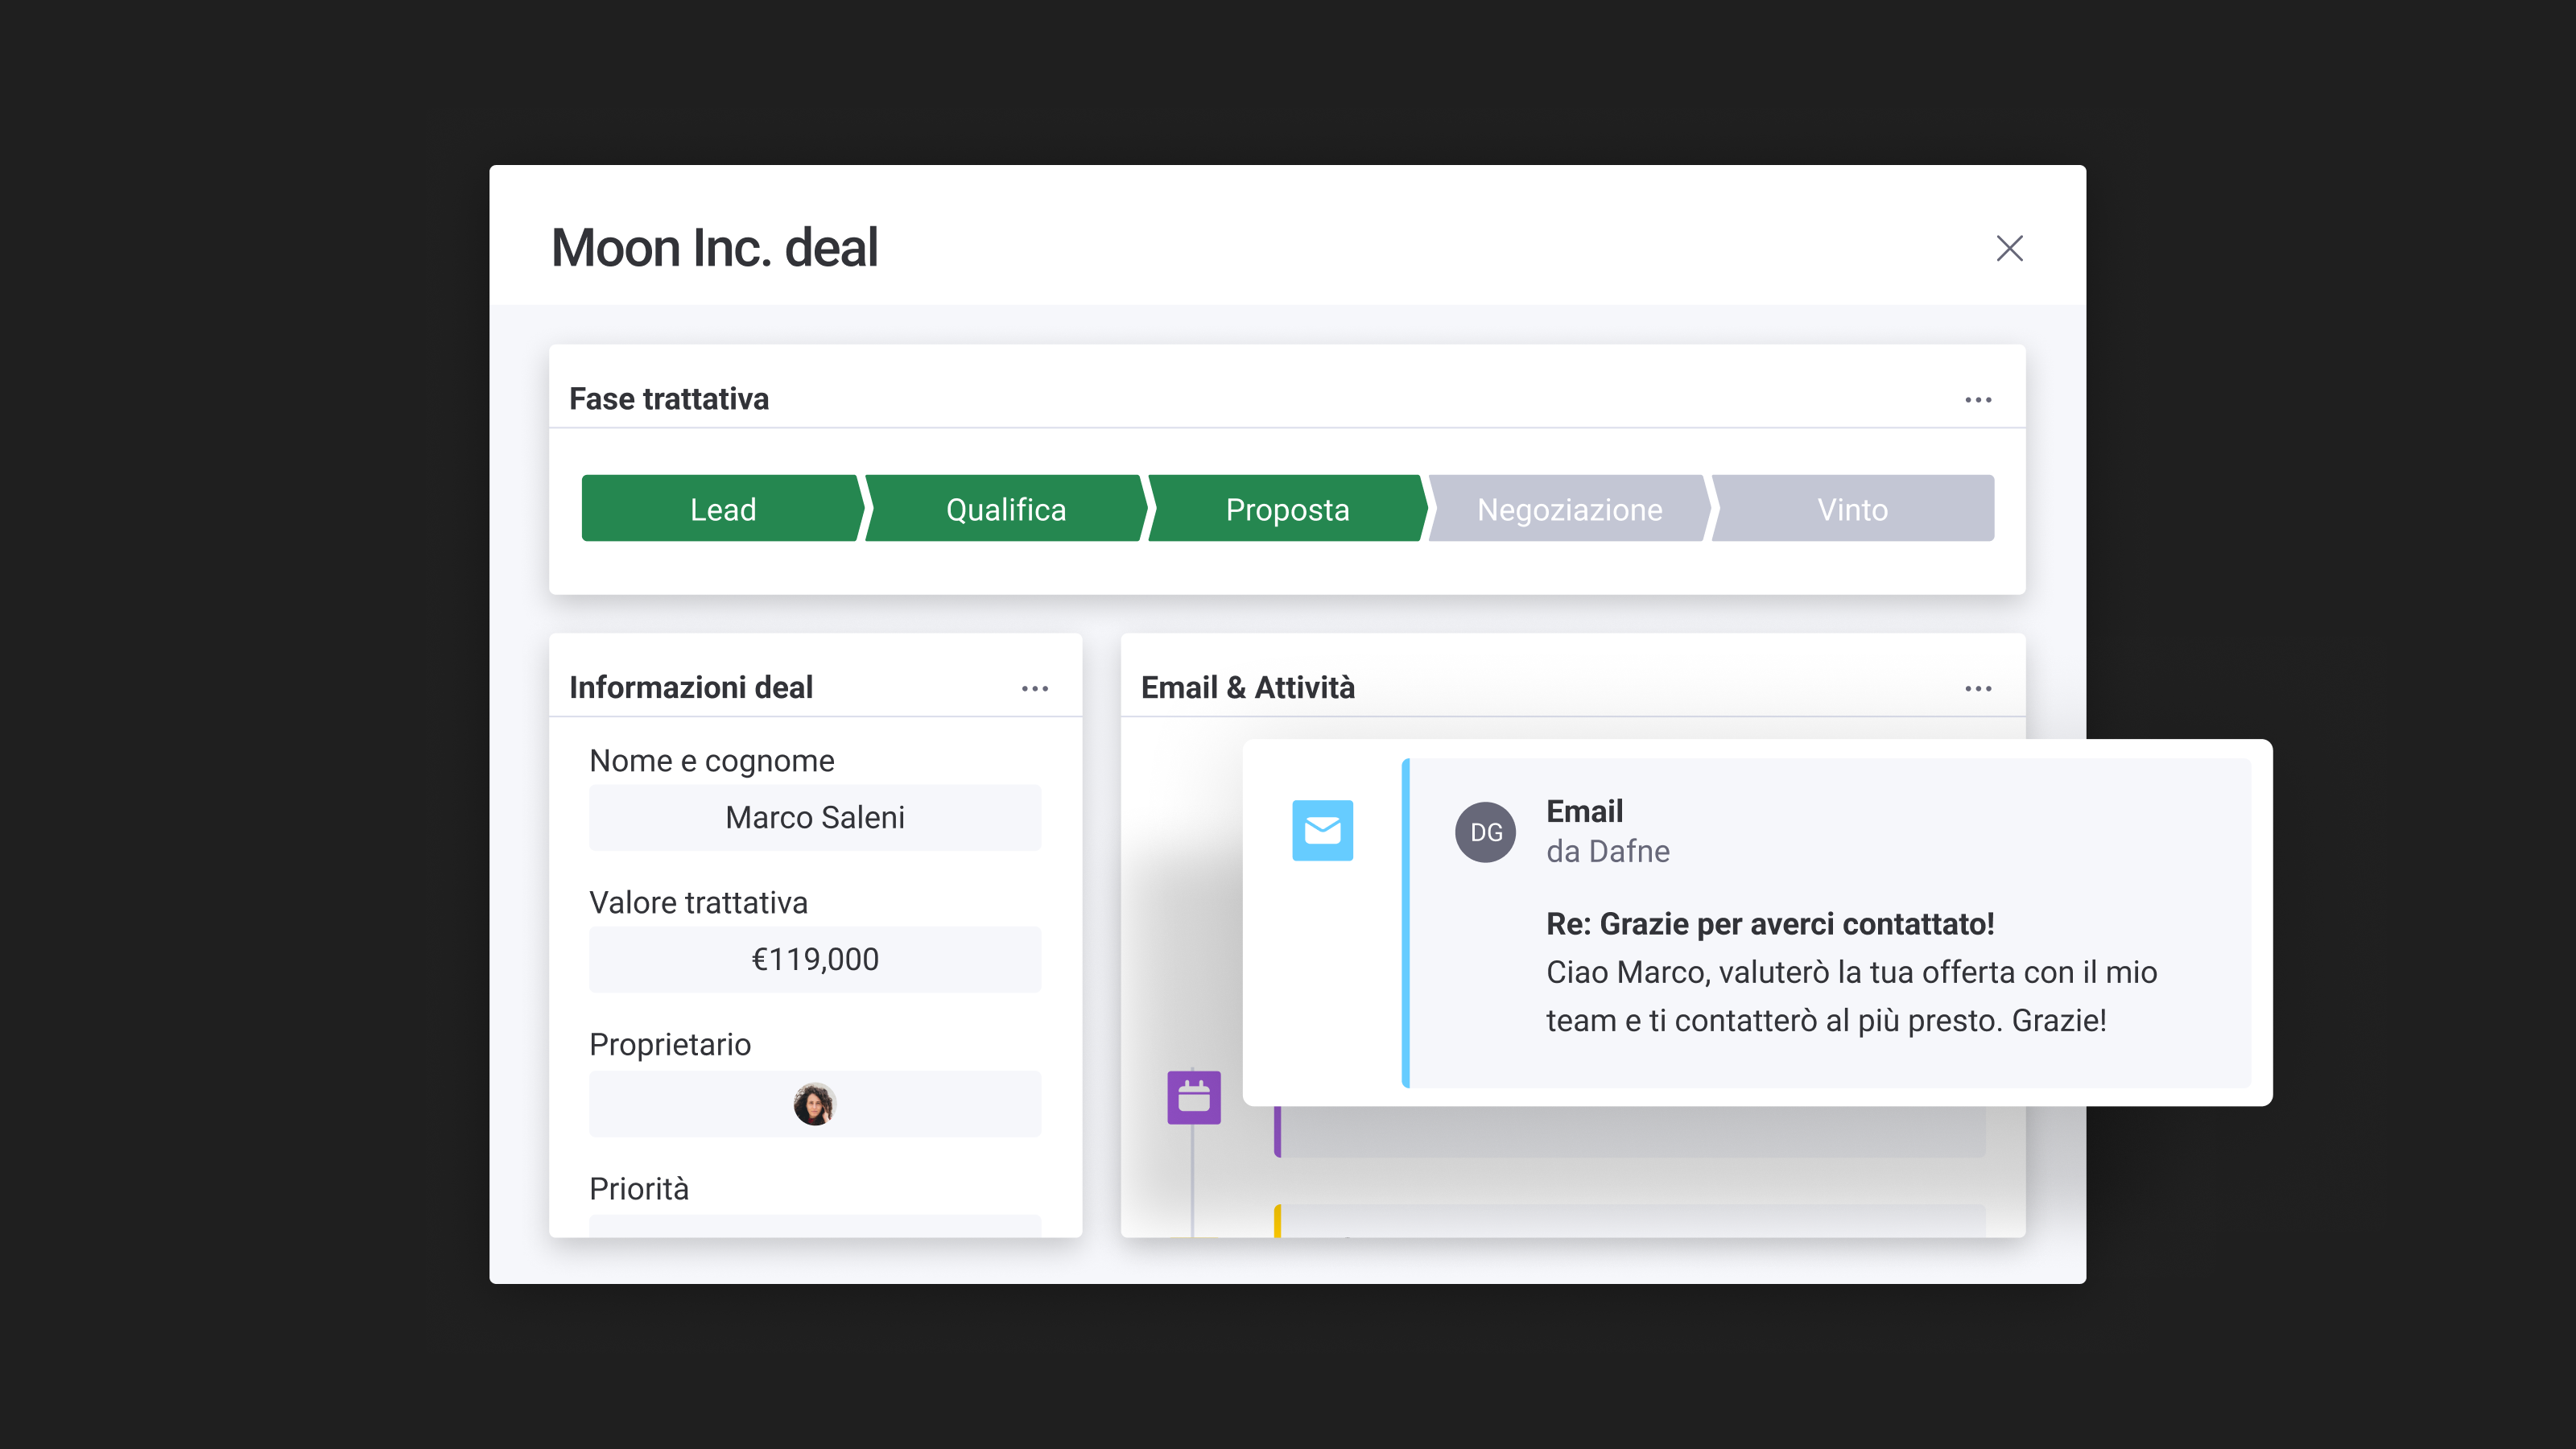
Task: Edit the Marco Saleni name field
Action: tap(814, 817)
